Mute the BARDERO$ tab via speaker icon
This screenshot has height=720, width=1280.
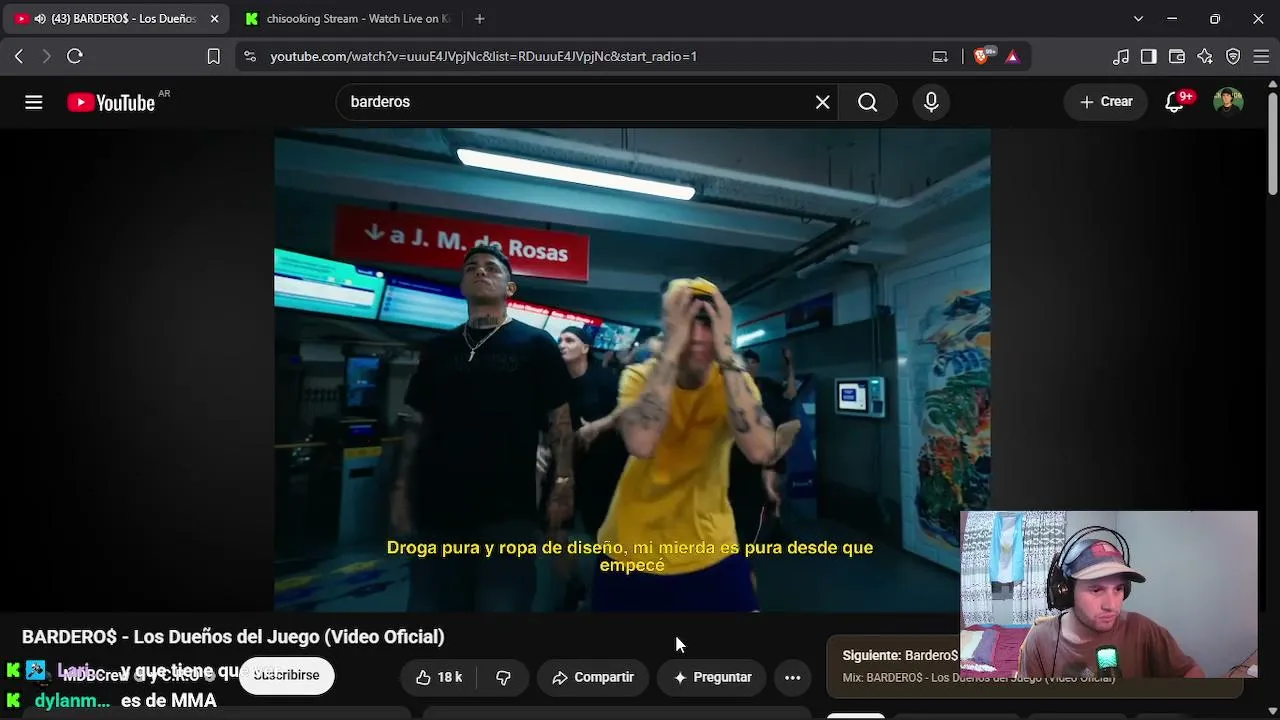point(40,19)
